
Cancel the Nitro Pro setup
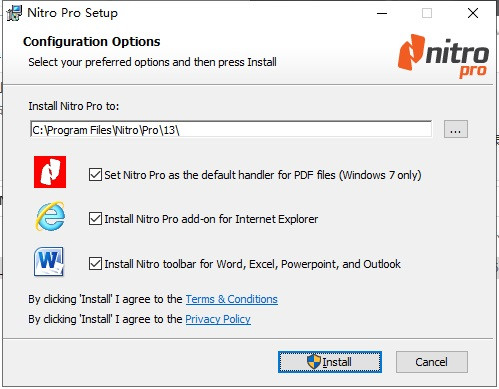432,362
